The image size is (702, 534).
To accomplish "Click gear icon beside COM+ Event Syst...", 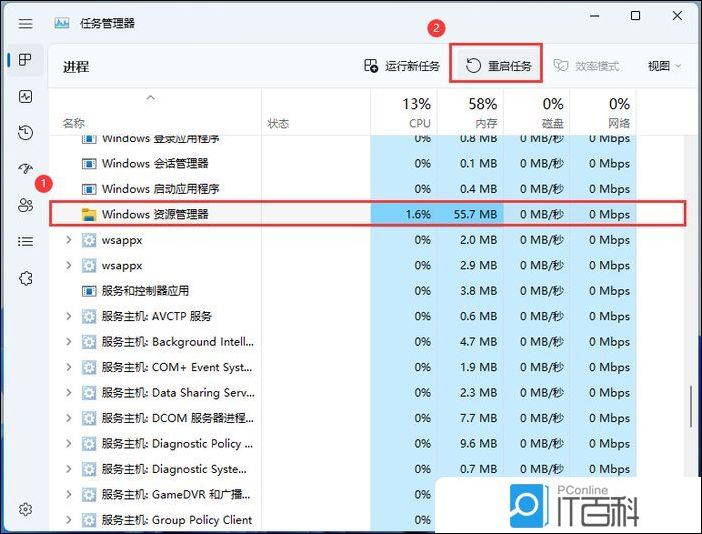I will pyautogui.click(x=89, y=367).
